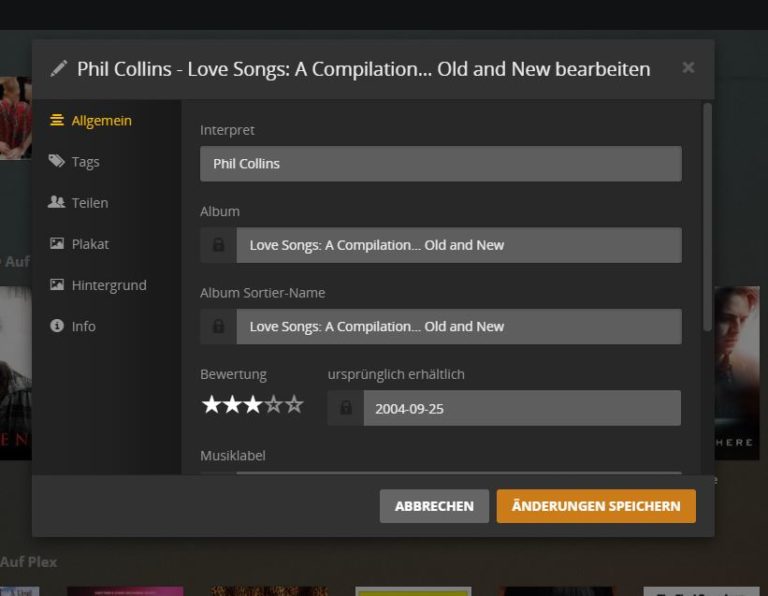Click the pencil edit icon in dialog title
768x596 pixels.
59,69
